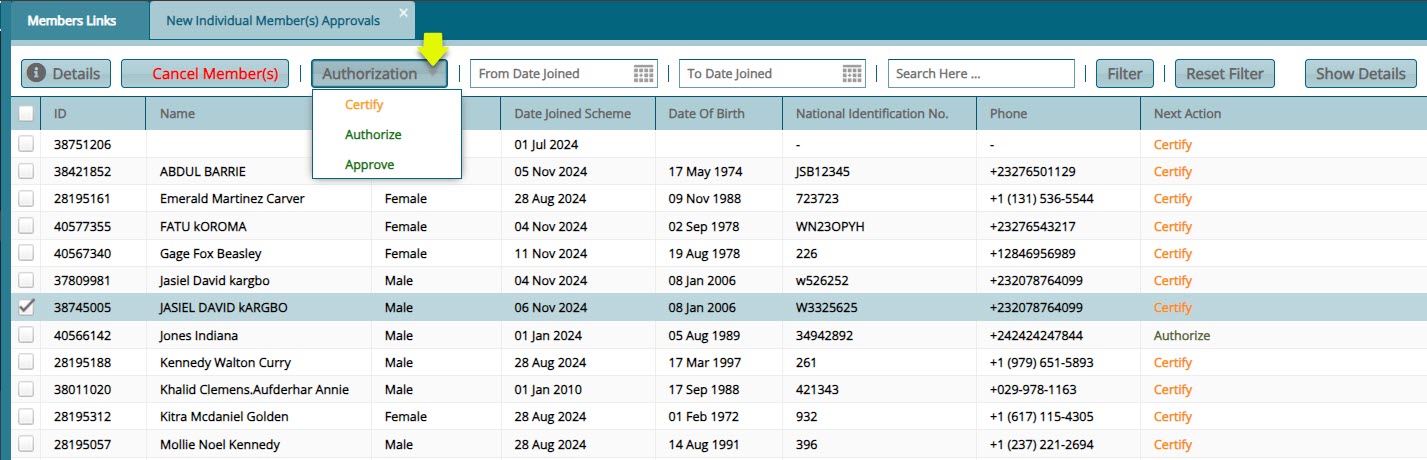Open the From Date Joined calendar icon
The width and height of the screenshot is (1427, 460).
pos(644,73)
